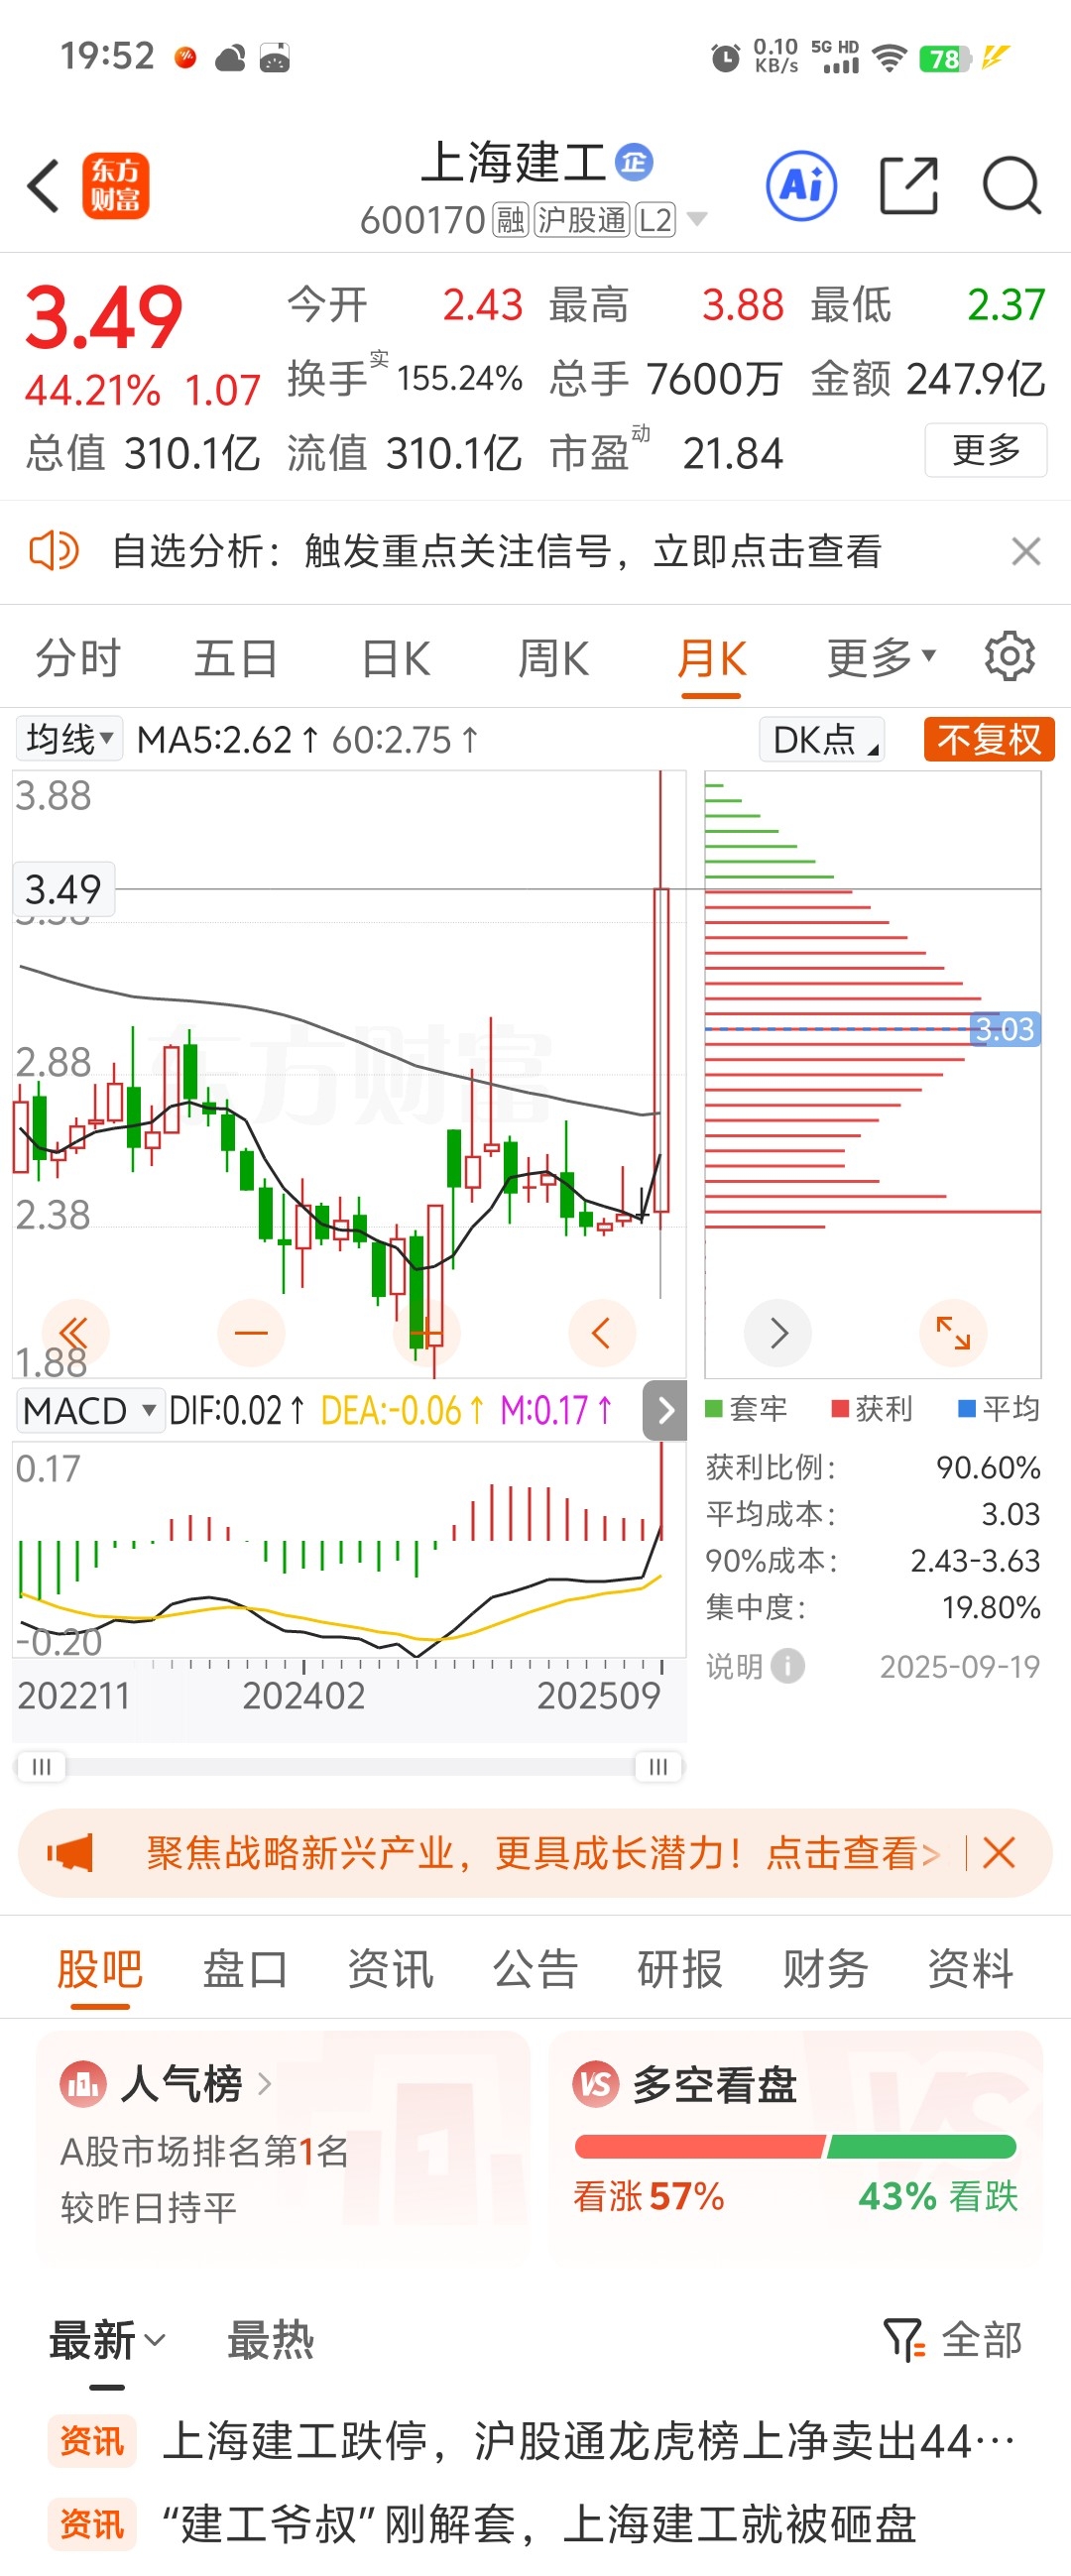Close the 聚焦战略新兴产业 banner
Viewport: 1071px width, 2576px height.
coord(999,1853)
